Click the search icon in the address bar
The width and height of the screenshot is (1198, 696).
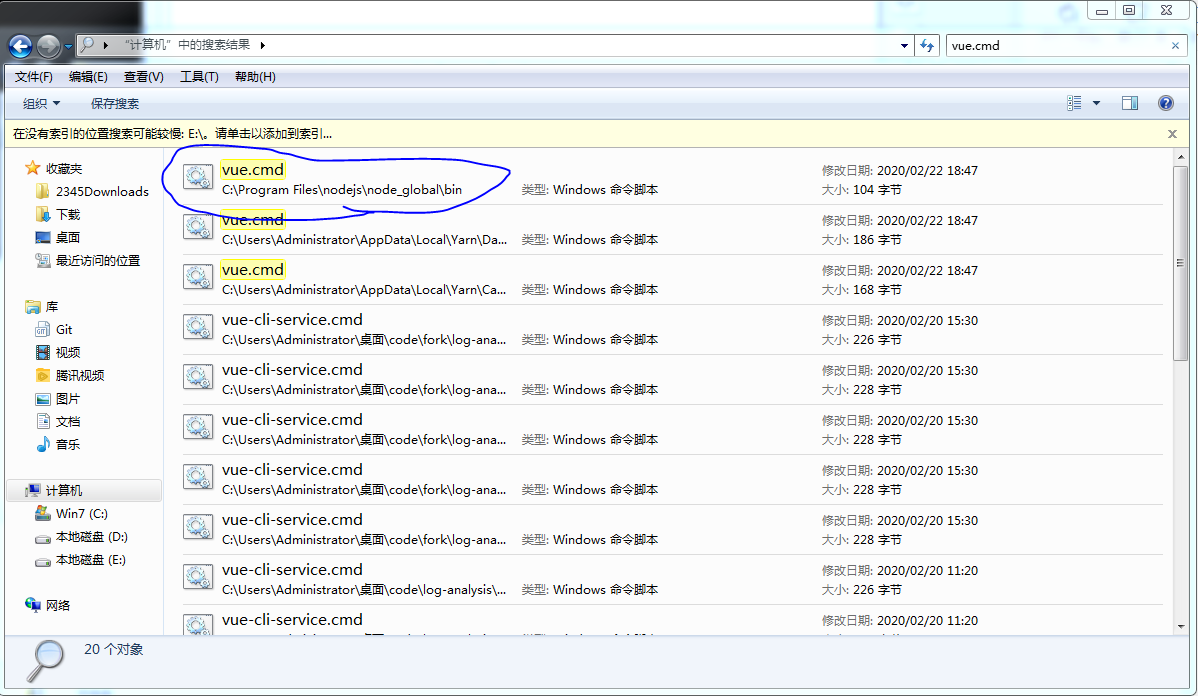(87, 45)
